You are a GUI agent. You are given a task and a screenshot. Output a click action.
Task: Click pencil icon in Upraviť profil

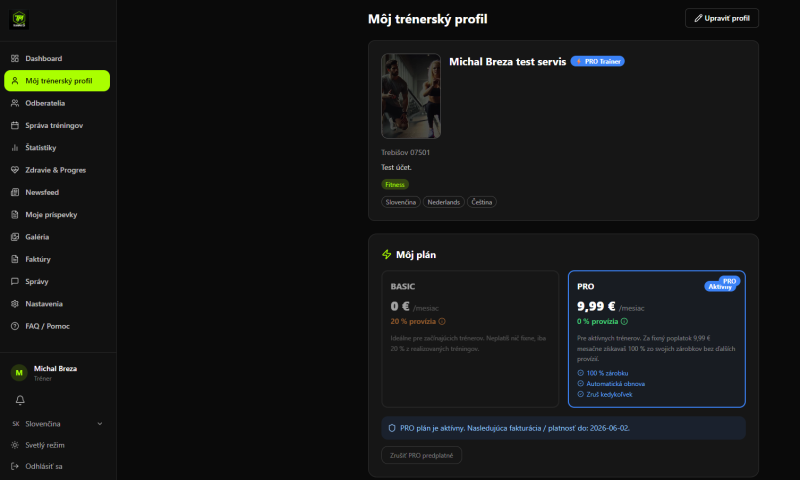698,18
